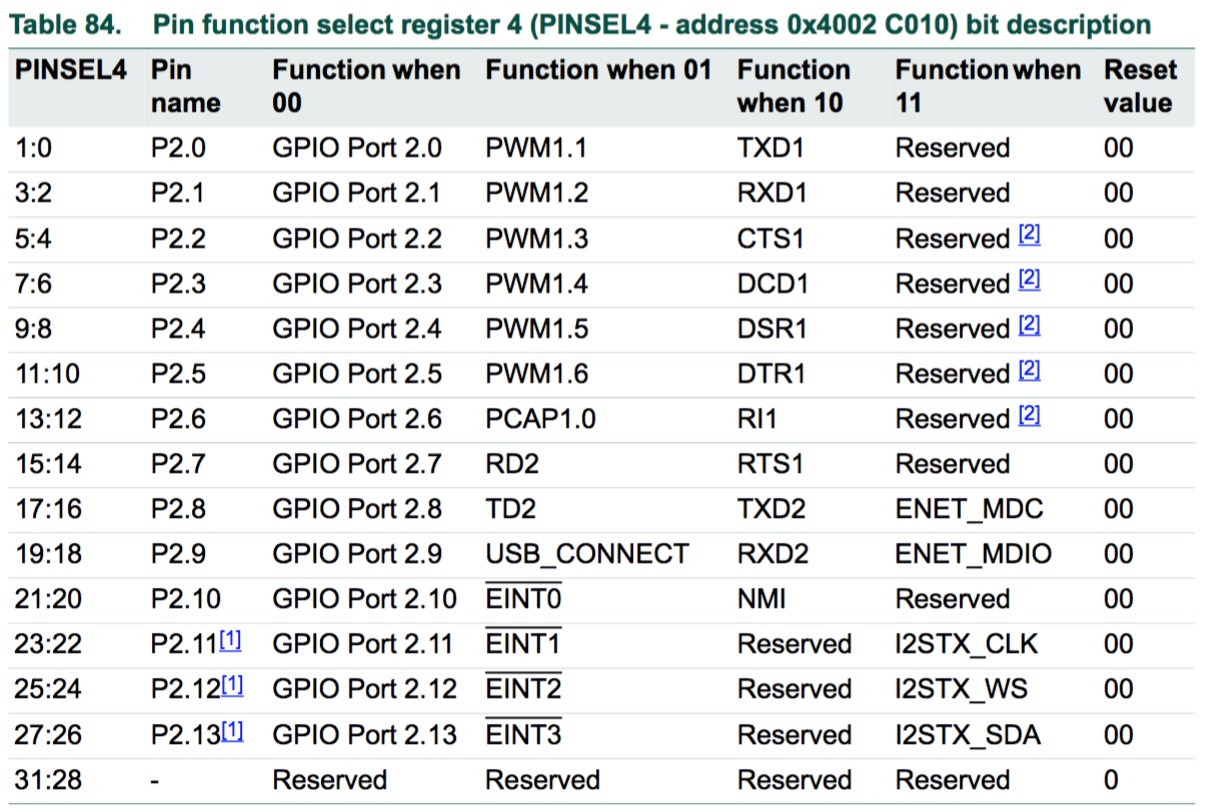The height and width of the screenshot is (812, 1212).
Task: Open footnote [2] link in P2.3 row
Action: click(1030, 281)
